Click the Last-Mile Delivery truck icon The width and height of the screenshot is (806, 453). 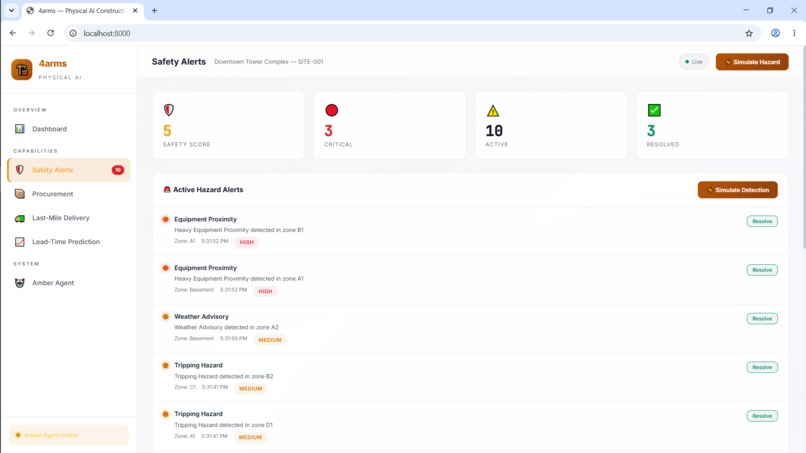[20, 218]
